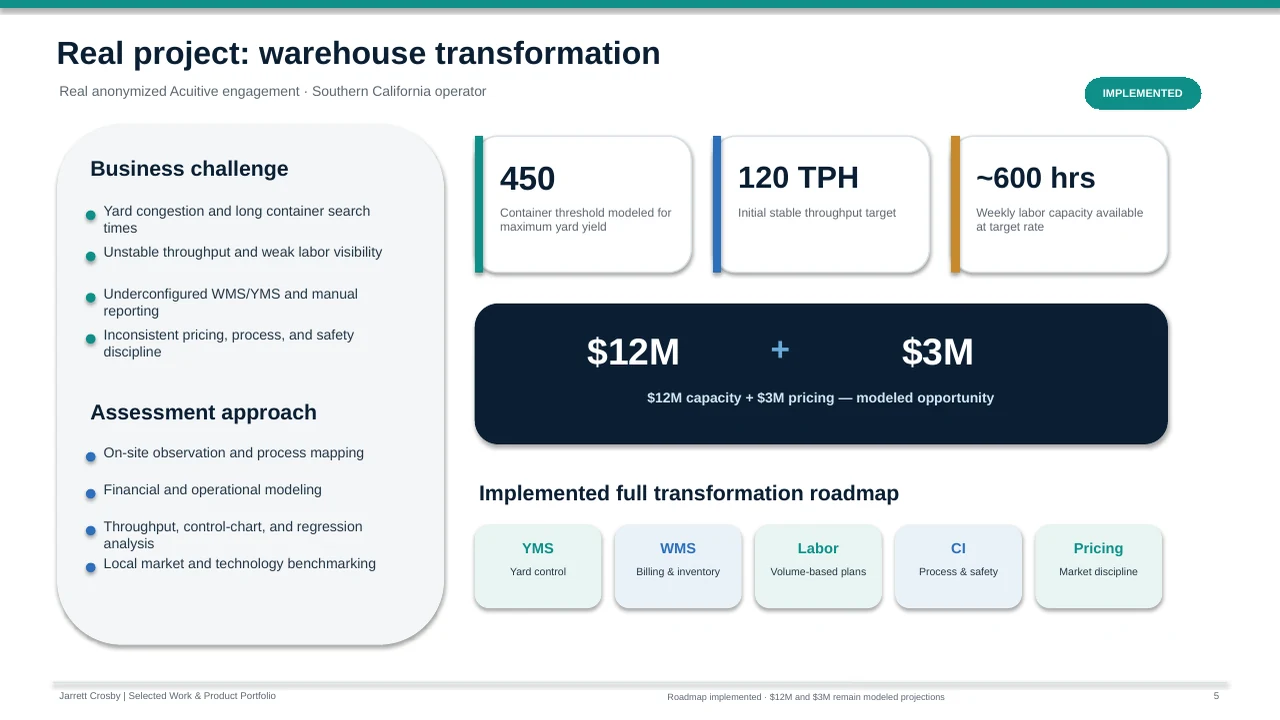The height and width of the screenshot is (720, 1280).
Task: Click the ~600 hrs labor capacity card
Action: pos(1059,204)
